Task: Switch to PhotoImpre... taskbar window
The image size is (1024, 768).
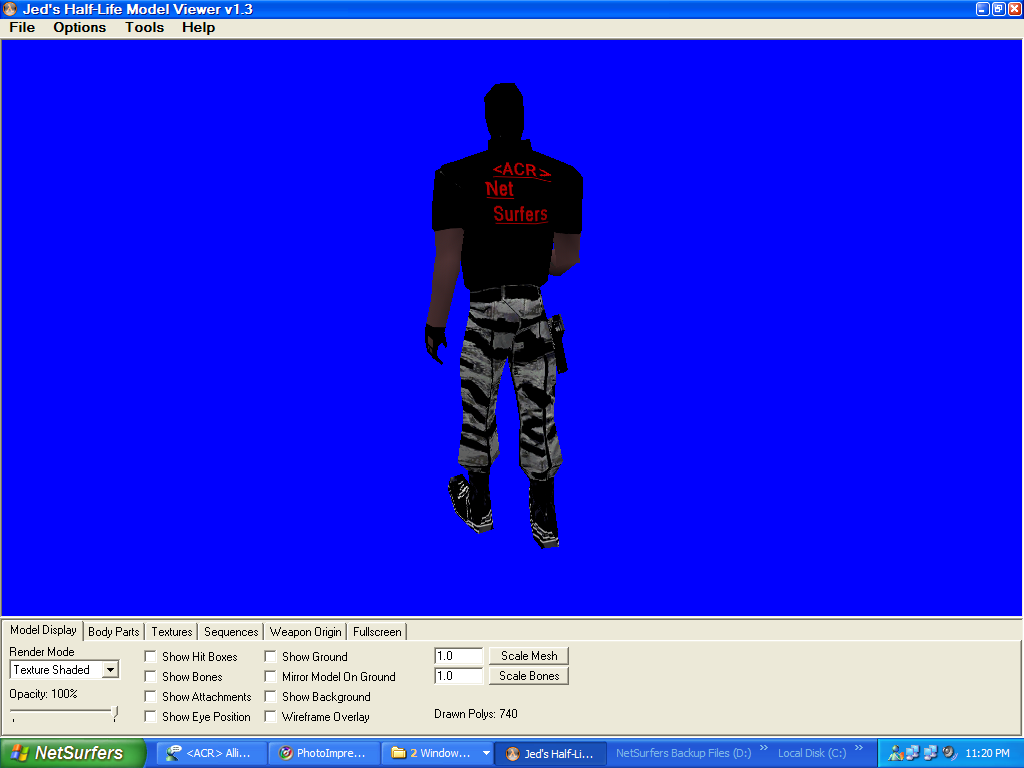Action: (x=325, y=753)
